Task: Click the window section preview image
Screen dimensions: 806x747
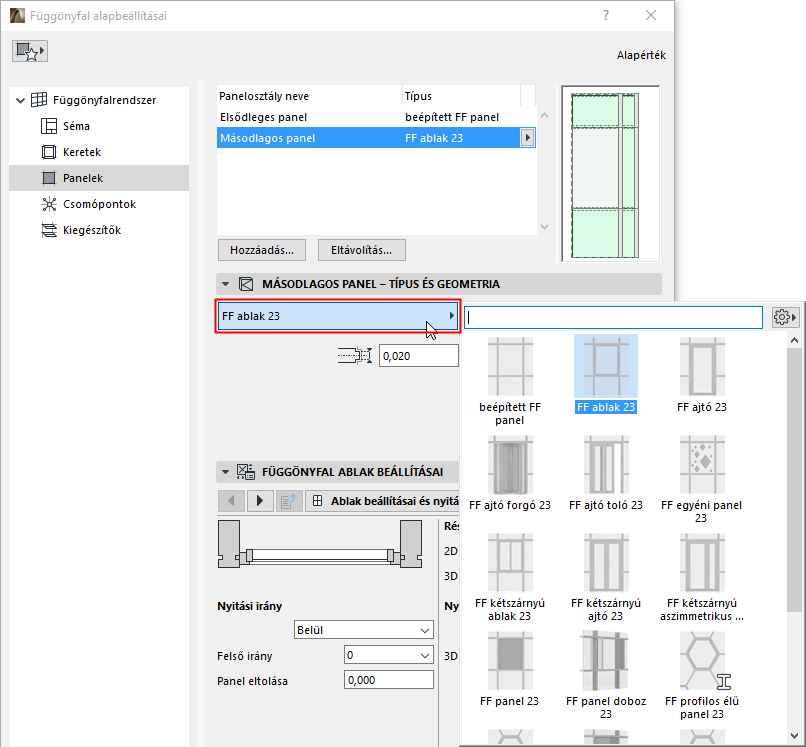Action: pos(320,544)
